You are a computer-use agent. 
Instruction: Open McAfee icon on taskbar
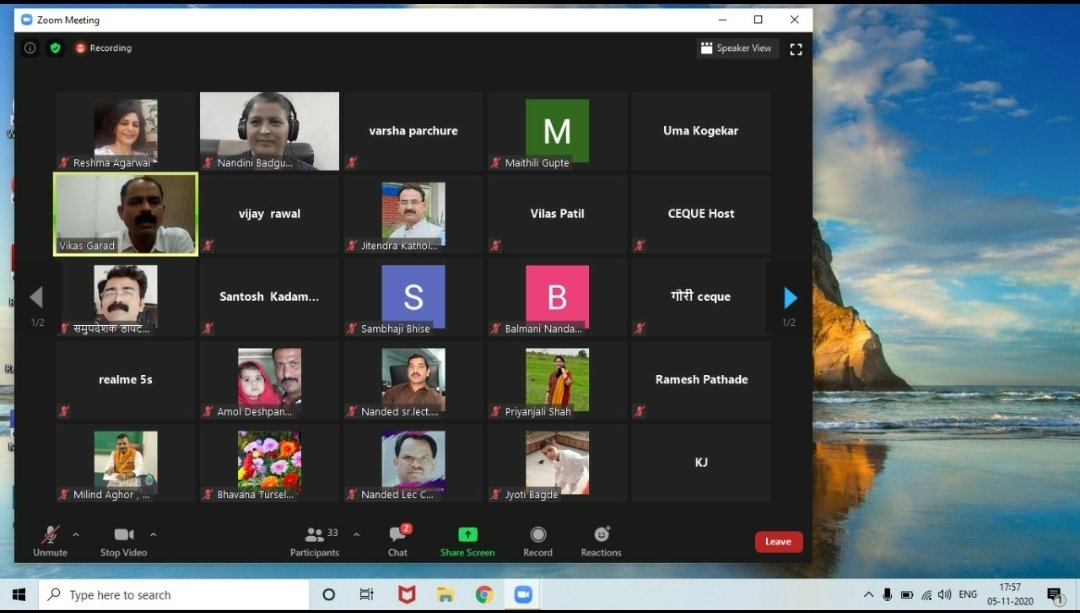(x=407, y=594)
